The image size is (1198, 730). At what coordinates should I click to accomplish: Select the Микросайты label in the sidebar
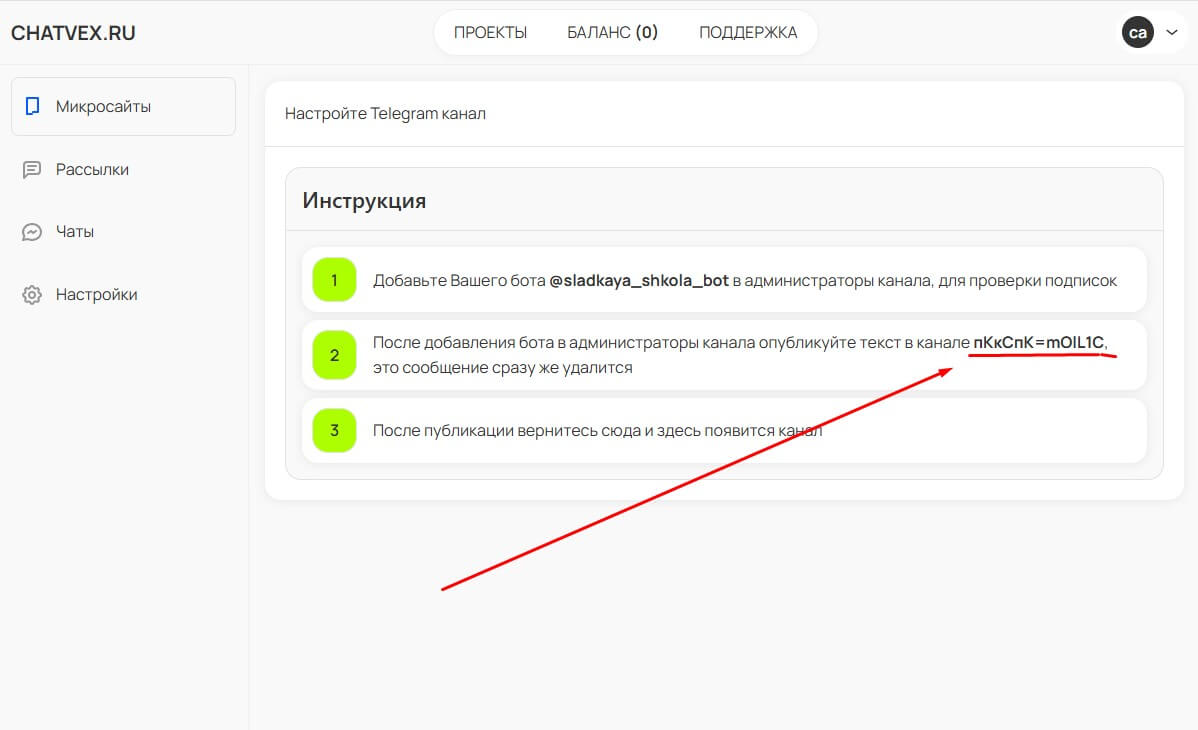(103, 106)
